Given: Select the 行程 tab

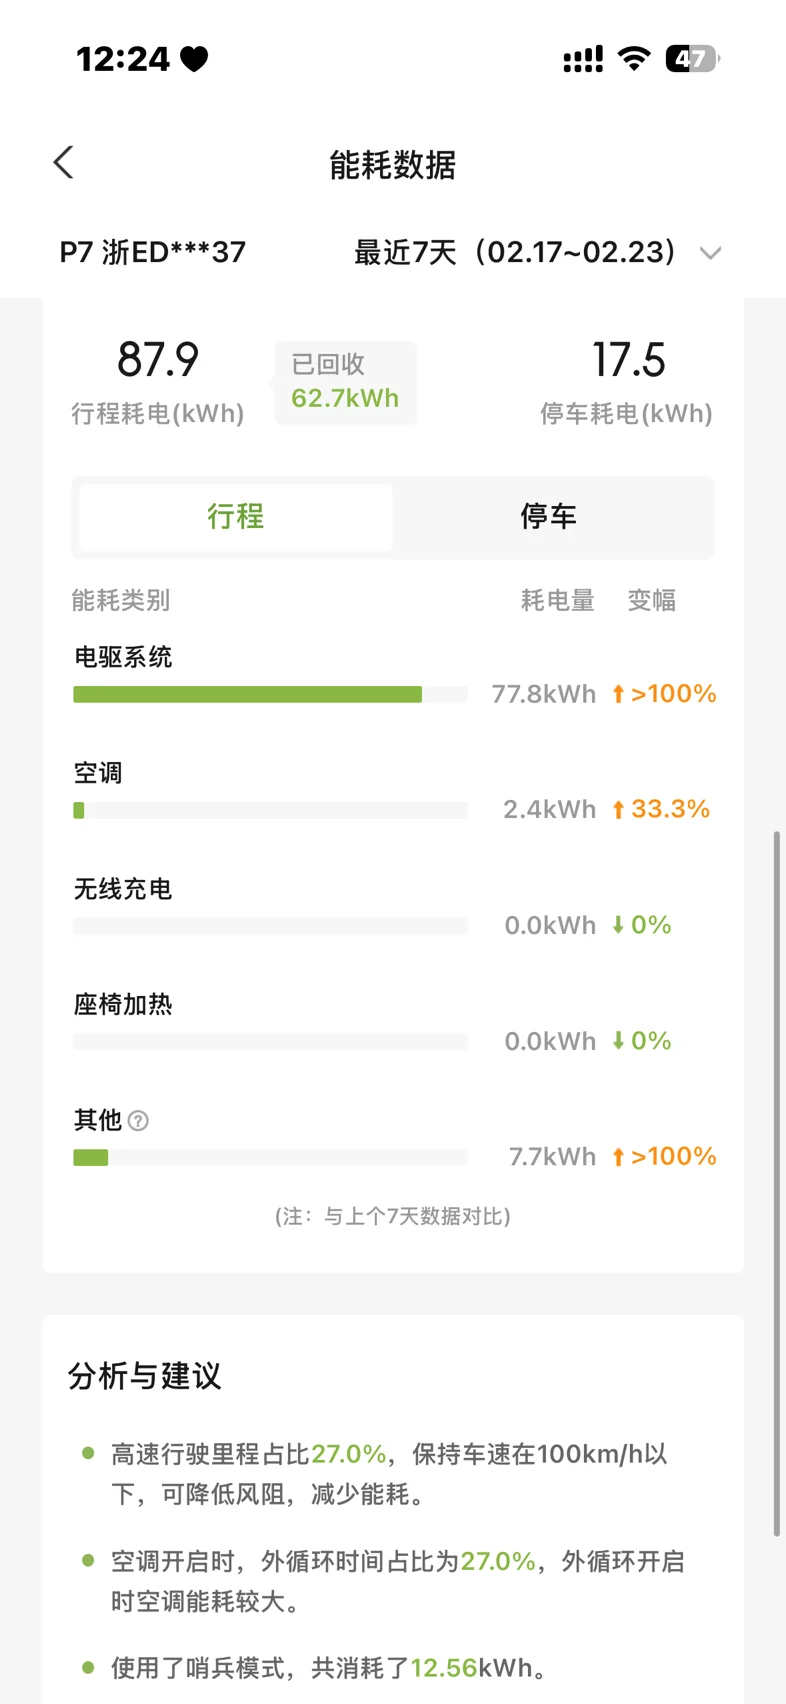Looking at the screenshot, I should click(x=236, y=517).
